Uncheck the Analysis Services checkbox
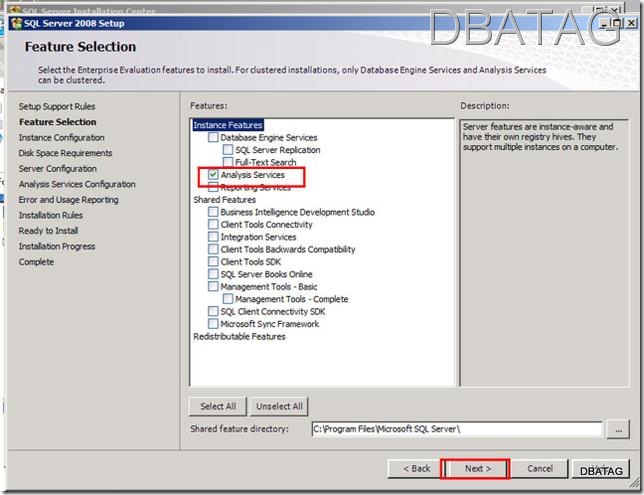The image size is (644, 495). click(213, 175)
